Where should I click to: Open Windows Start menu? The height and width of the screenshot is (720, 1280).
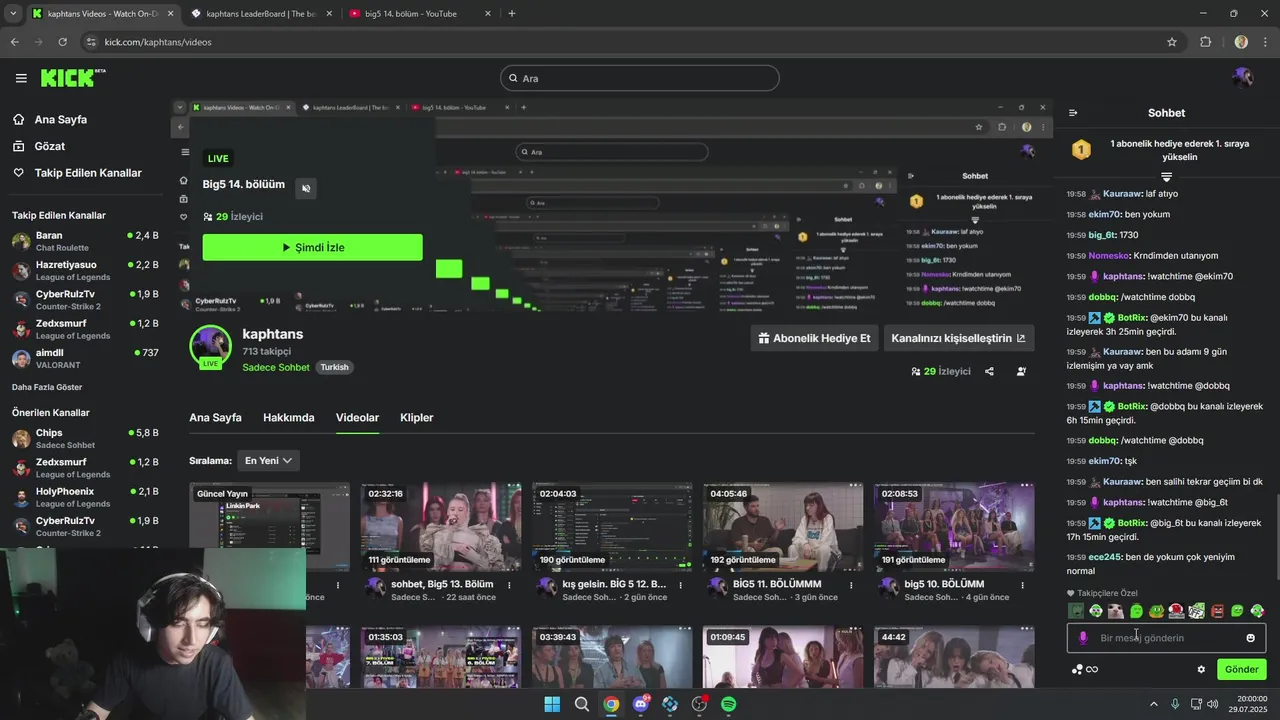[x=552, y=704]
